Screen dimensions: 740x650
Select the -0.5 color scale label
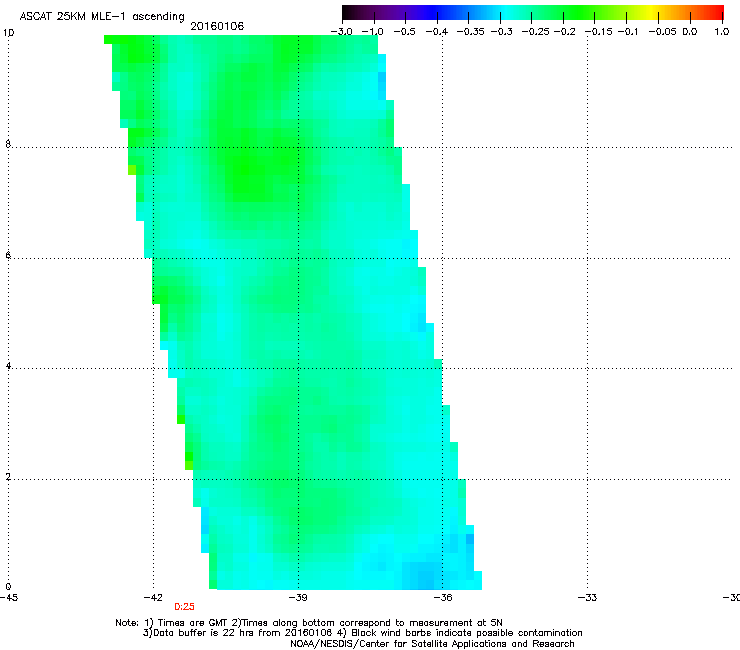coord(404,32)
